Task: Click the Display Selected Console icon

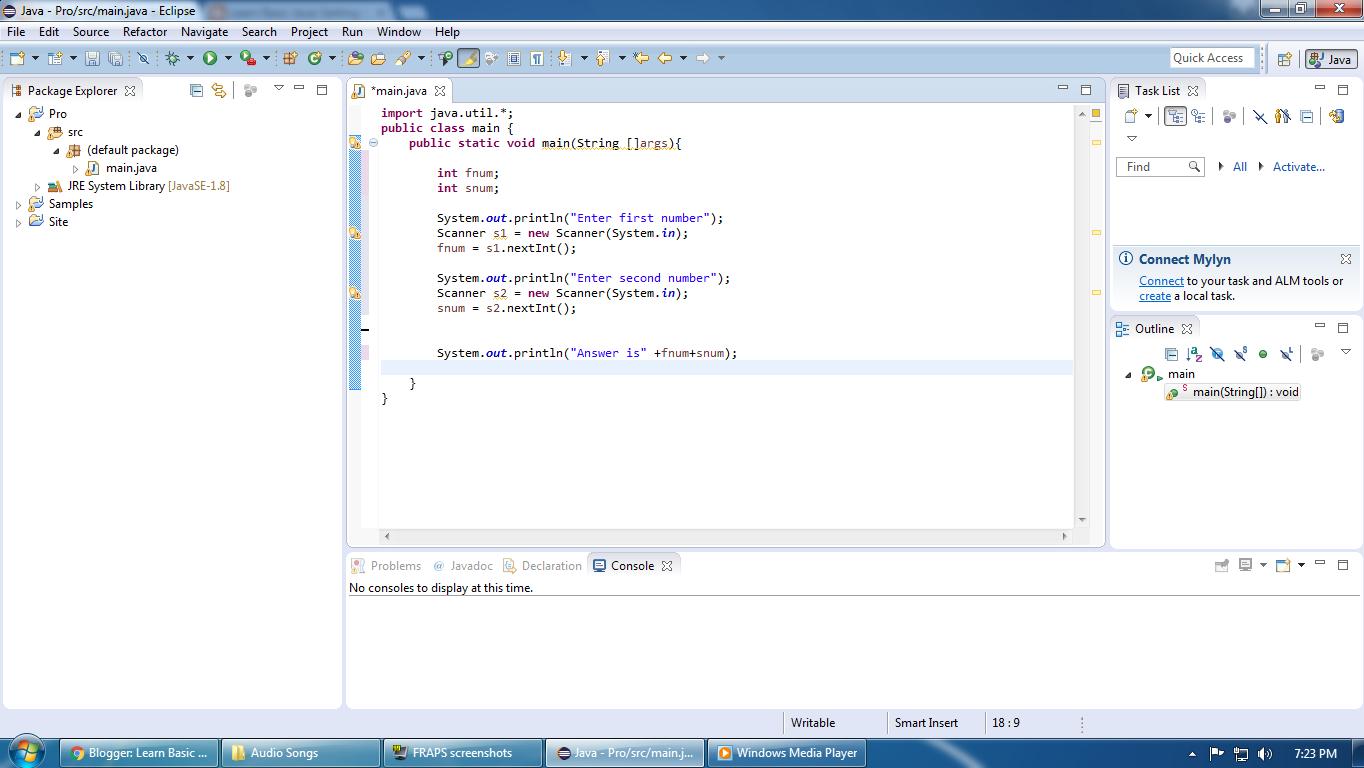Action: (x=1245, y=565)
